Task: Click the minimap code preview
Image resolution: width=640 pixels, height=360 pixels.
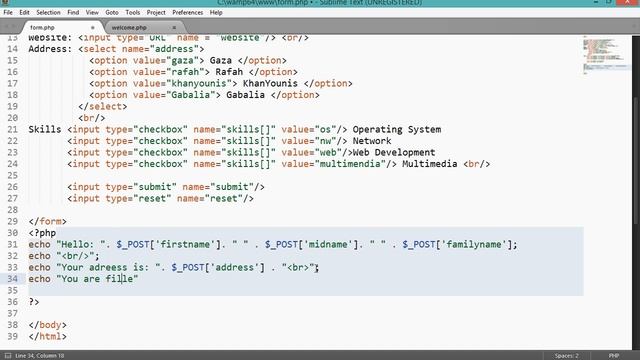Action: pyautogui.click(x=606, y=56)
